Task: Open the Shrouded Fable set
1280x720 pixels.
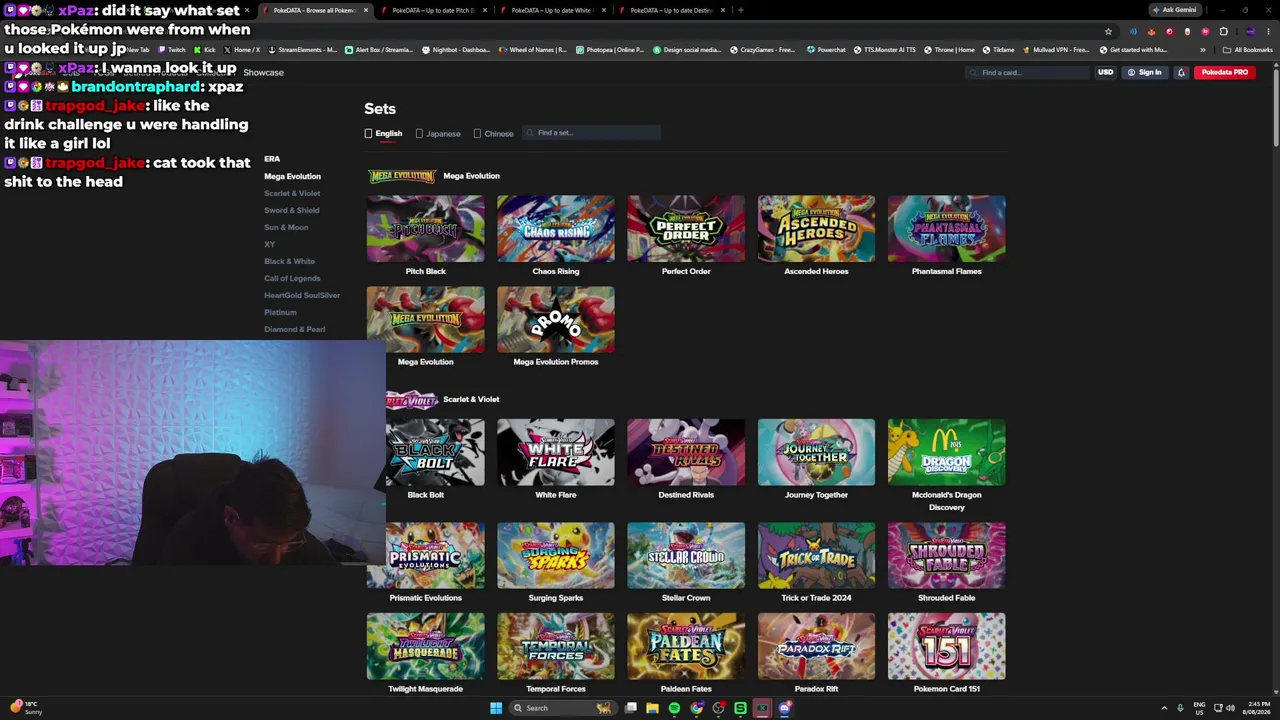Action: click(946, 555)
